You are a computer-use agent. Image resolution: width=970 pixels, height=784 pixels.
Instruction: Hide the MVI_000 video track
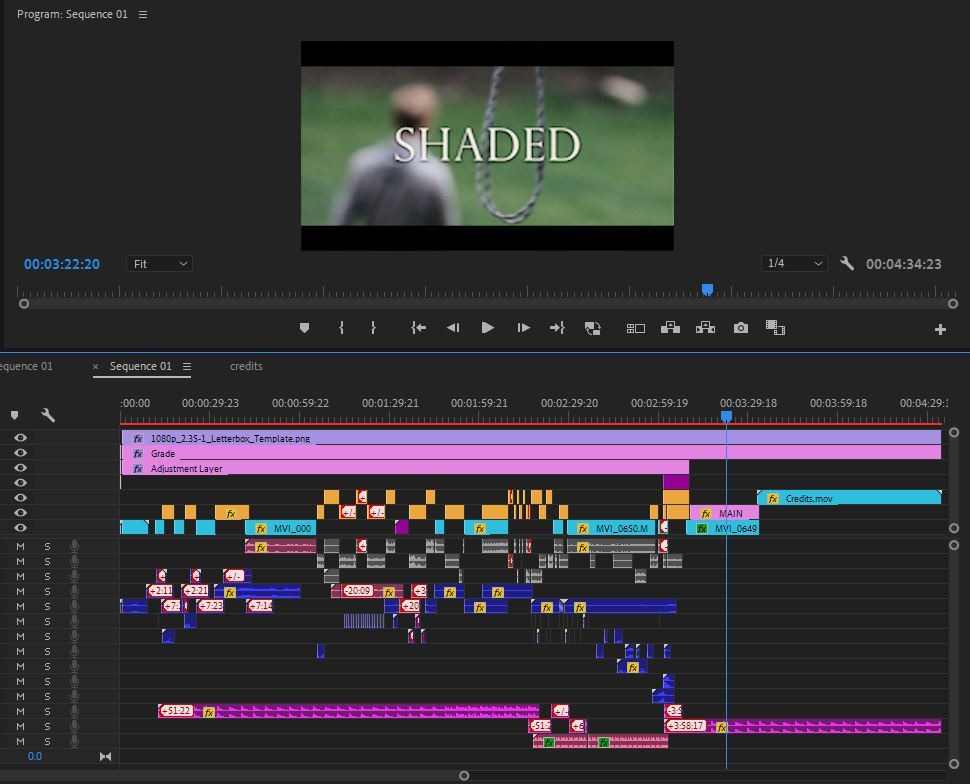20,528
